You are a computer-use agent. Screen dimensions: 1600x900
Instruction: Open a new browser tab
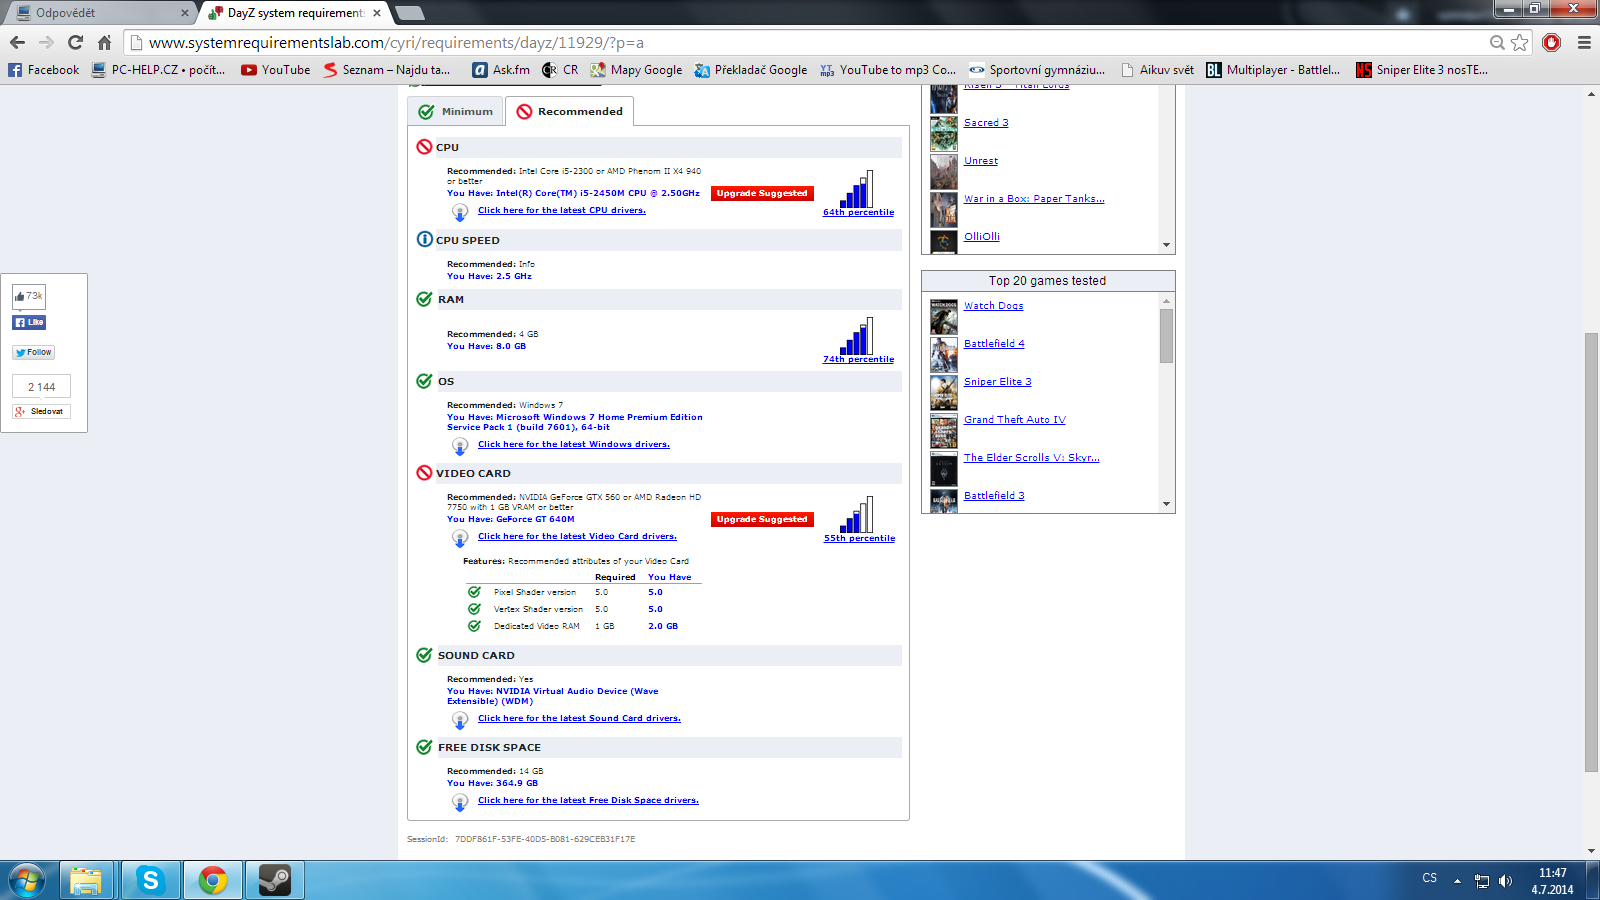[410, 13]
